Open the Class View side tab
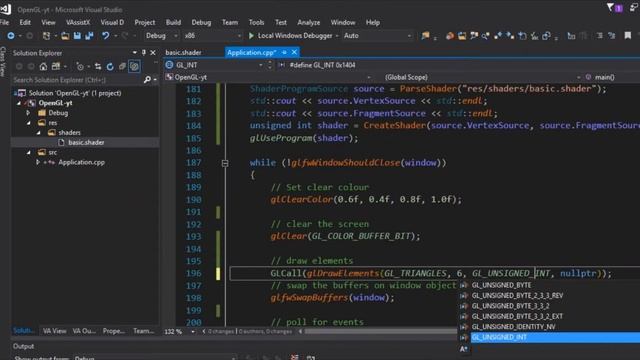Viewport: 640px width, 360px height. tap(3, 61)
